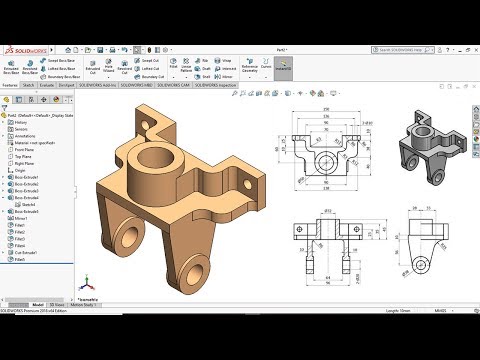Click the Edit Appearance icon

pos(312,94)
